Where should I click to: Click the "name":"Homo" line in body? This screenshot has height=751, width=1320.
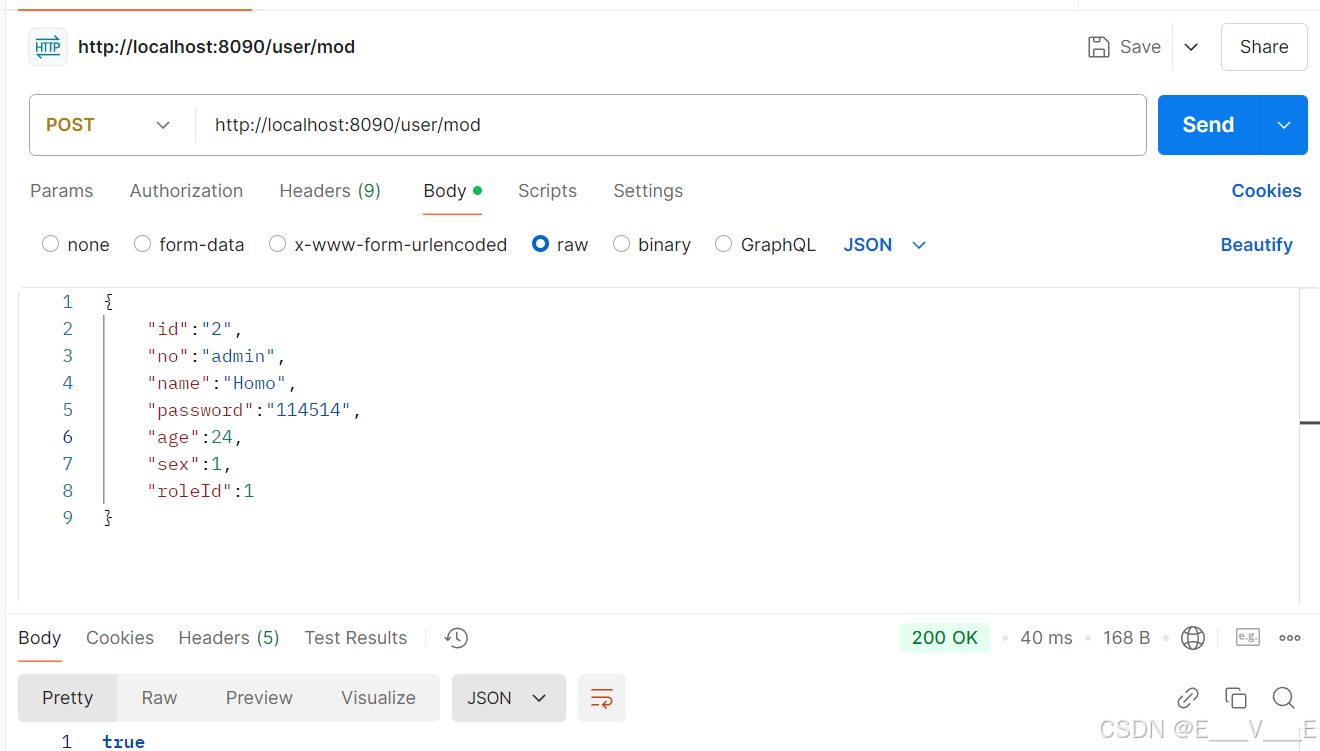[x=222, y=383]
